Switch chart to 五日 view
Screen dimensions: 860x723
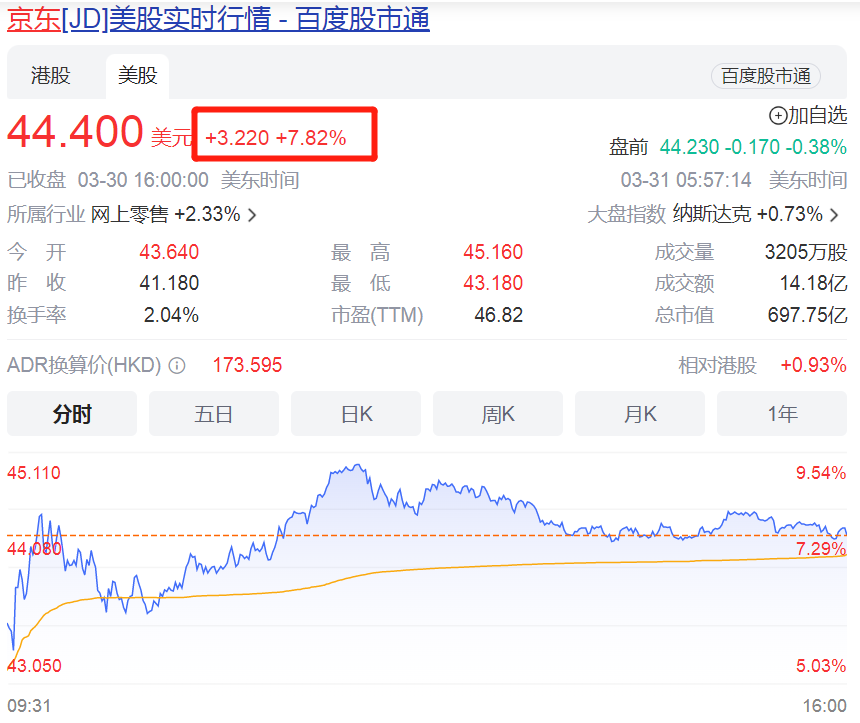(x=214, y=414)
